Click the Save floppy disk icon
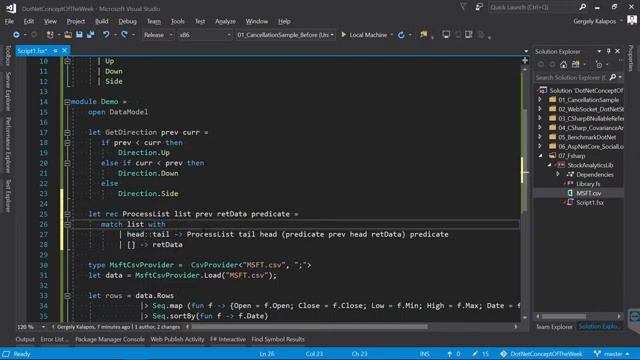Viewport: 640px width, 360px height. pos(79,35)
